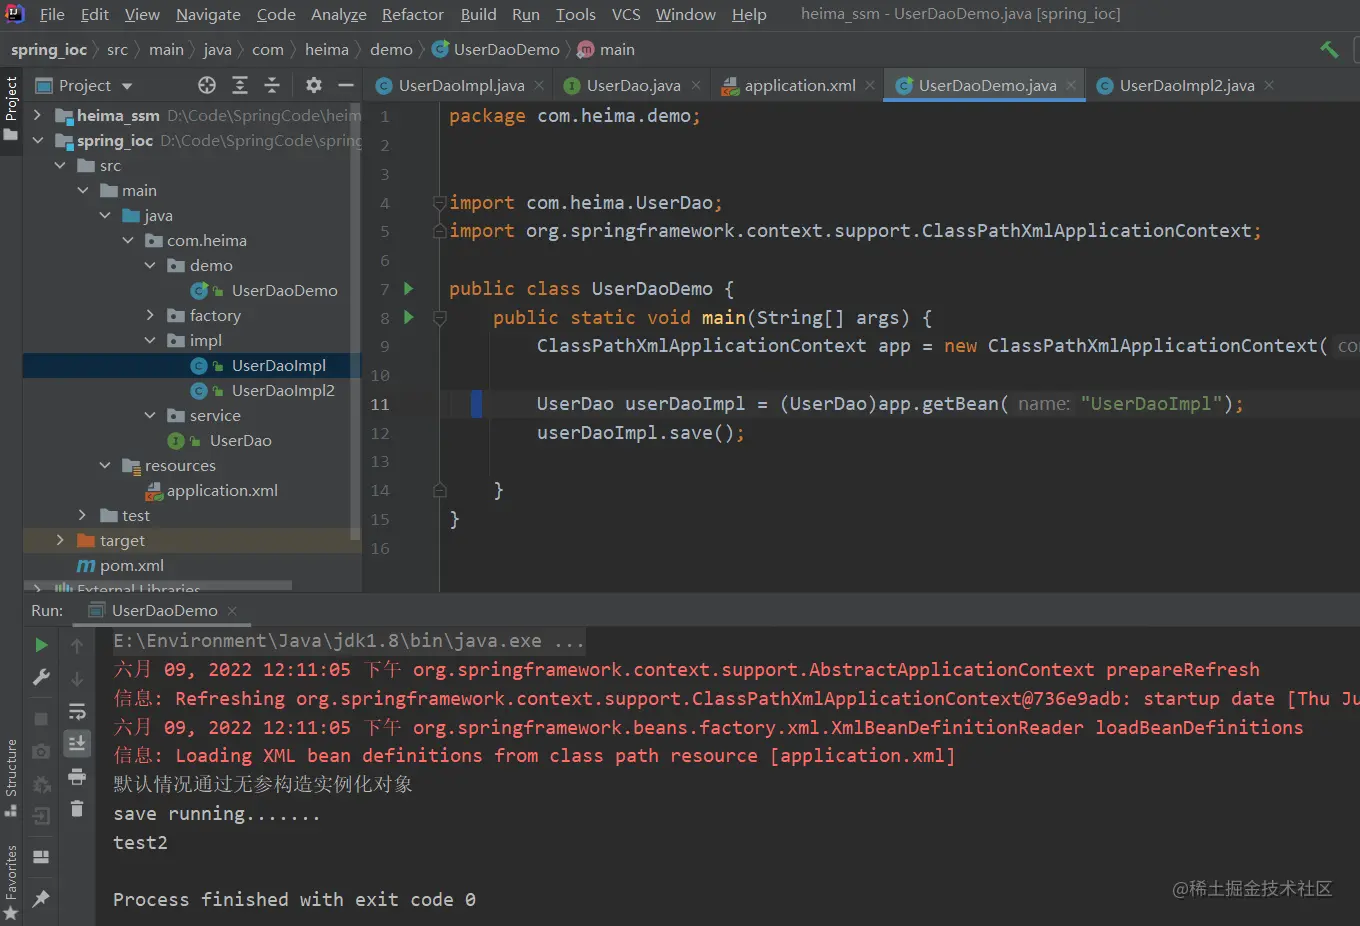Fold import block at line 4
The image size is (1360, 926).
pos(439,203)
